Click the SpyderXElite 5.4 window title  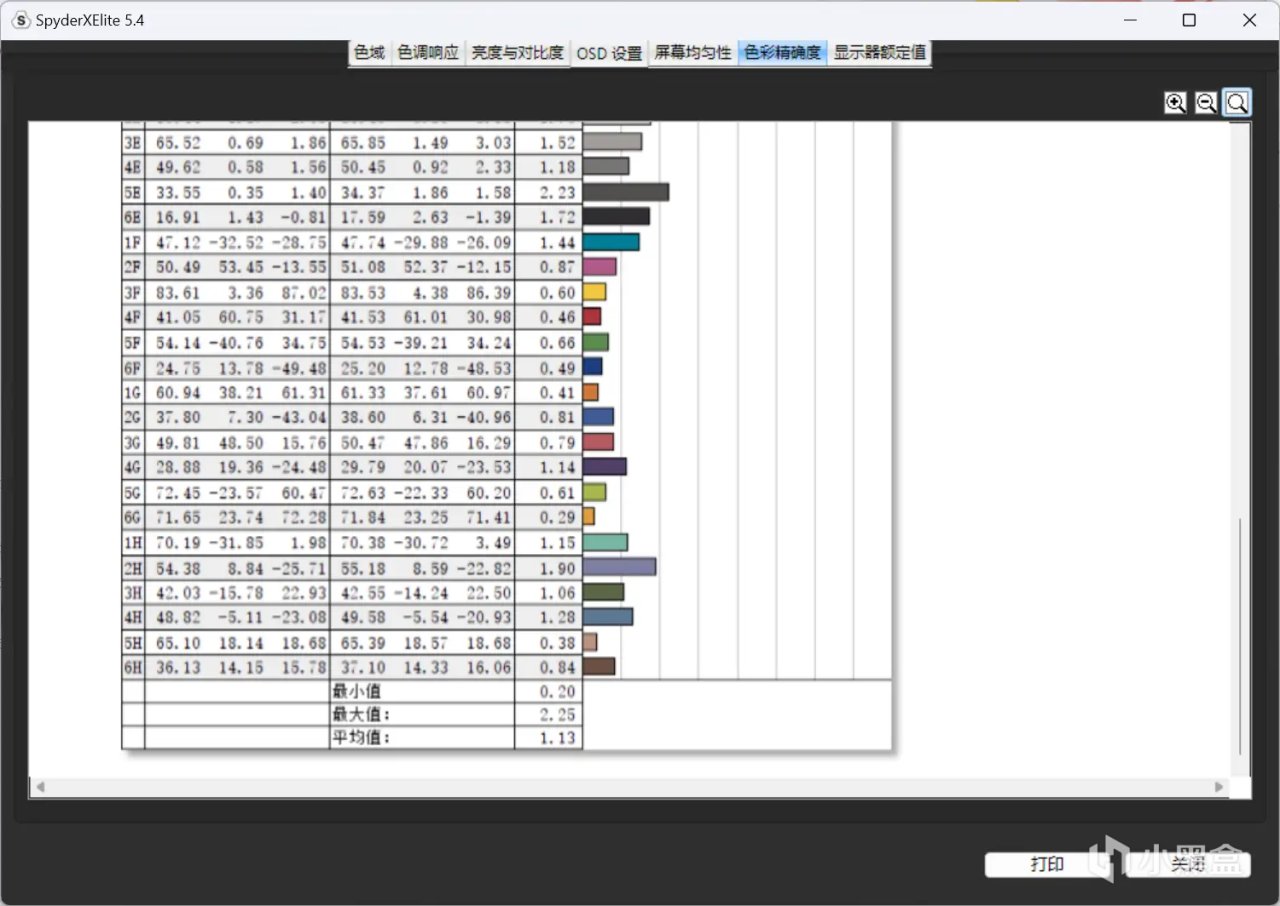click(91, 20)
